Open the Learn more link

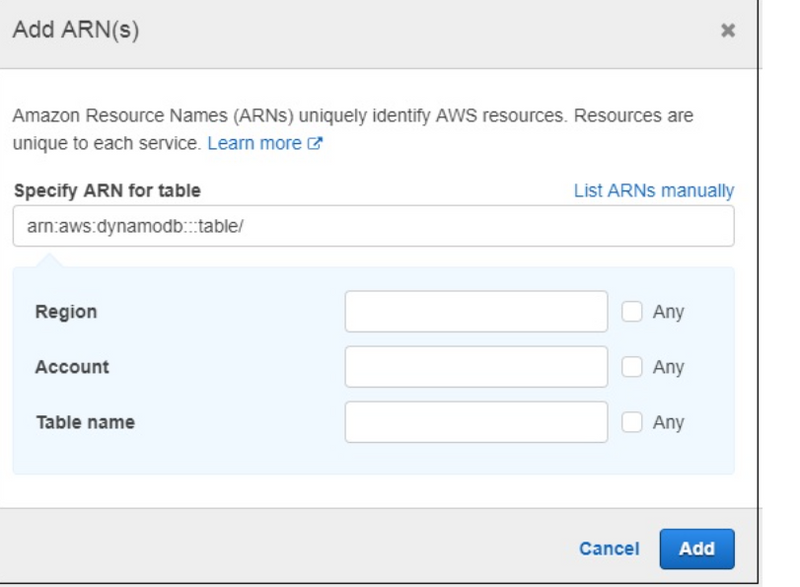point(265,143)
